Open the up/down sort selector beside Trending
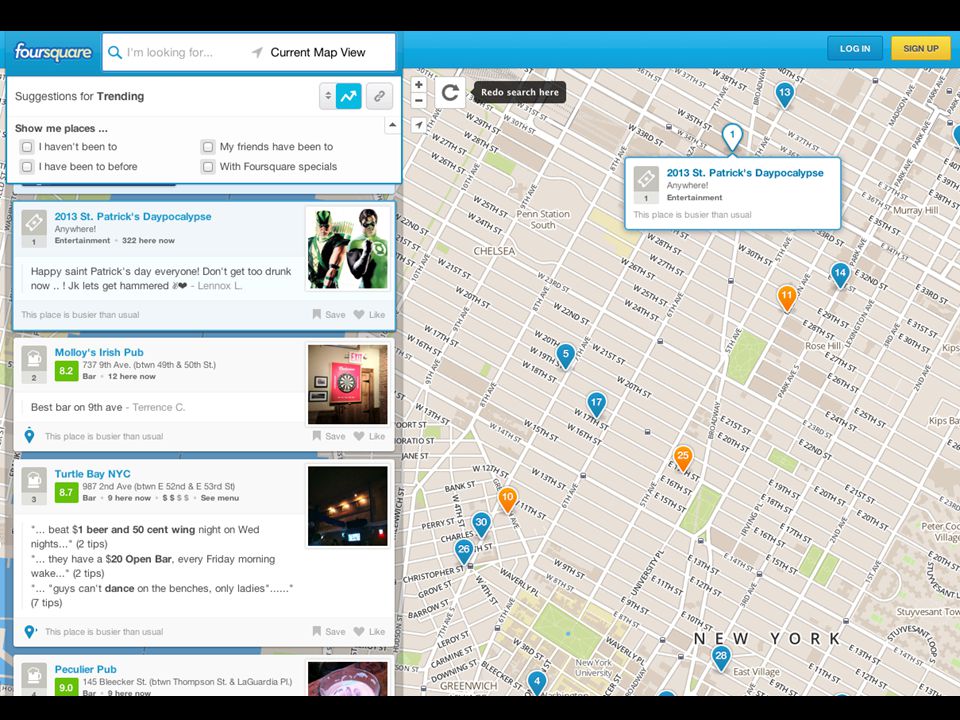The image size is (960, 720). (x=328, y=96)
